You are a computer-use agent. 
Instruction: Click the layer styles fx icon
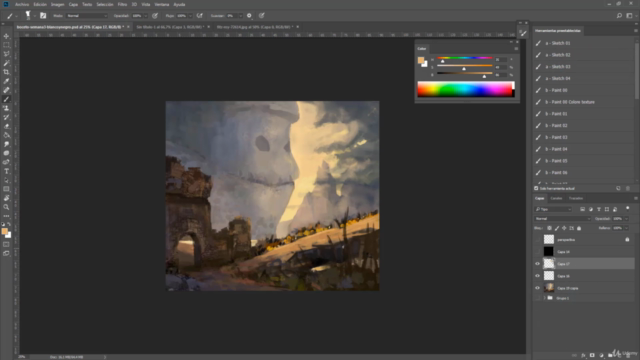(583, 355)
